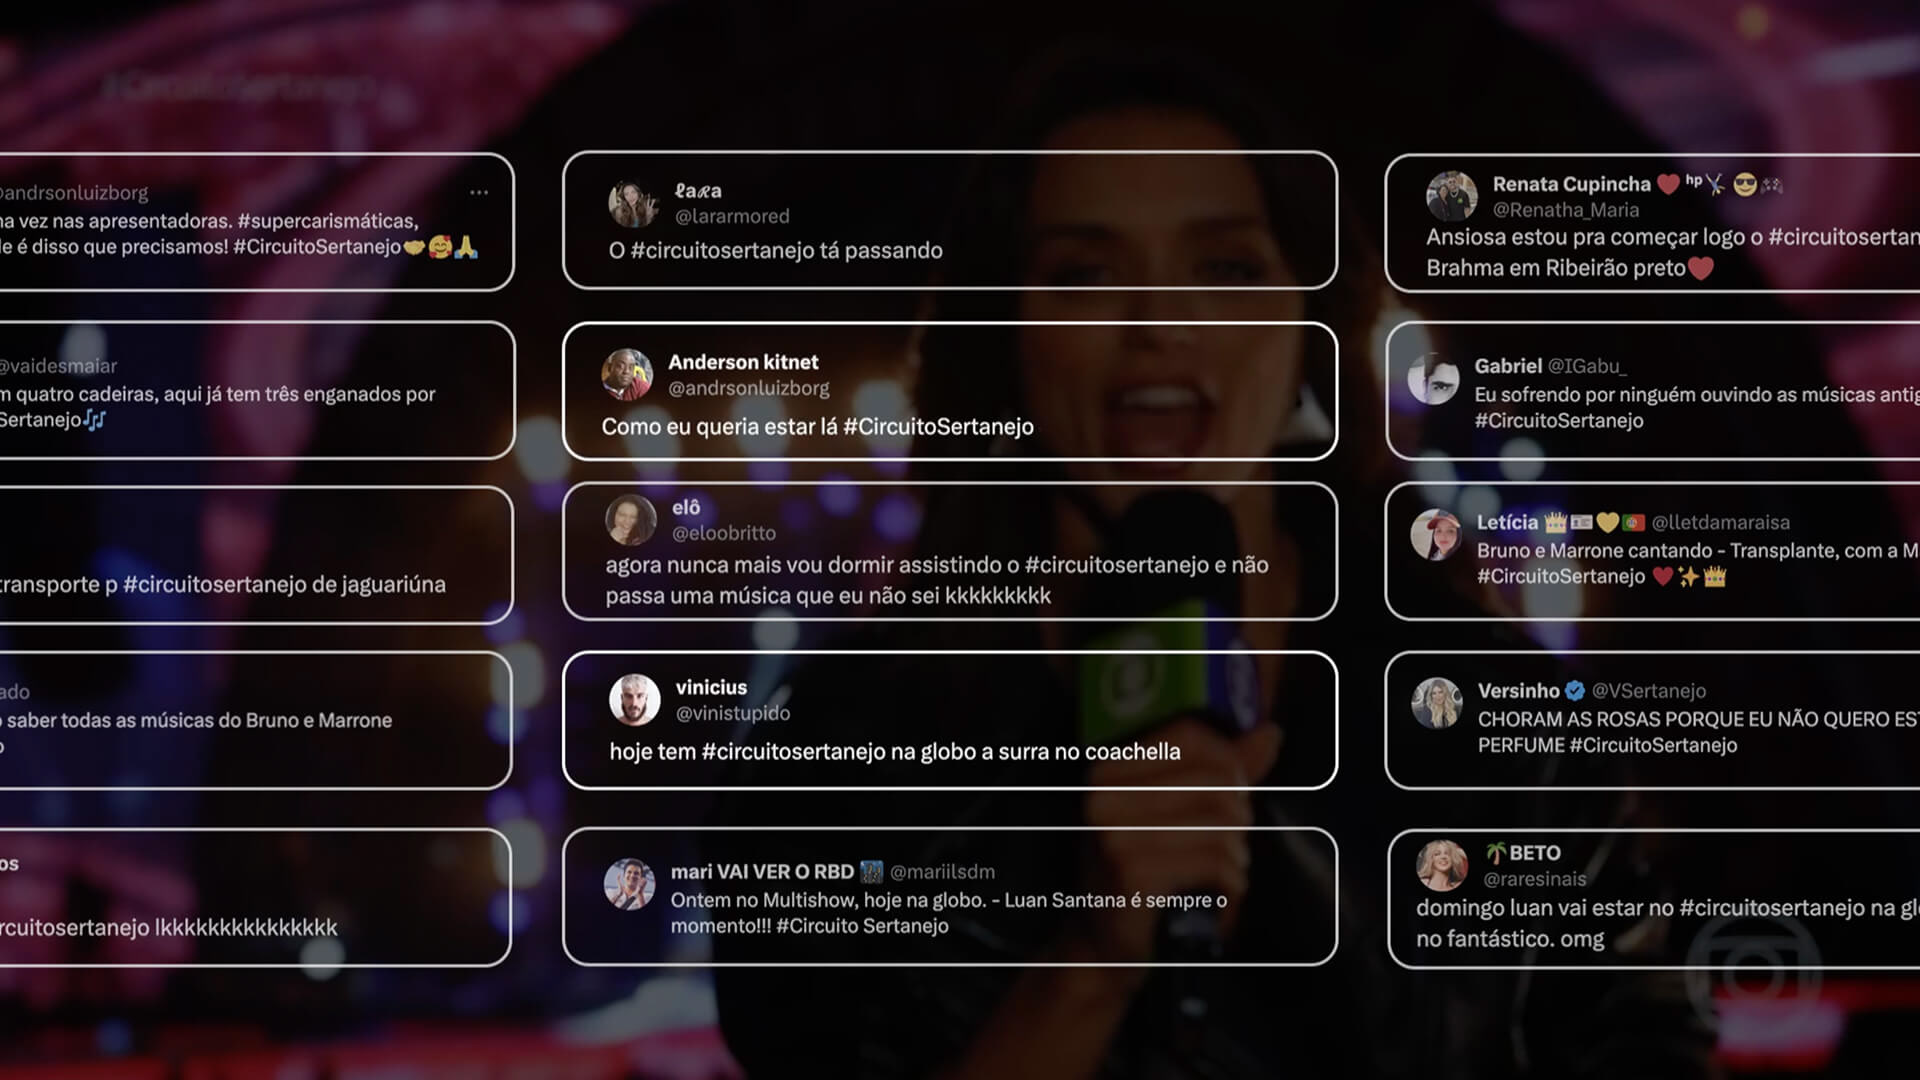Open the three-dot tweet options menu
Viewport: 1920px width, 1080px height.
[x=479, y=192]
